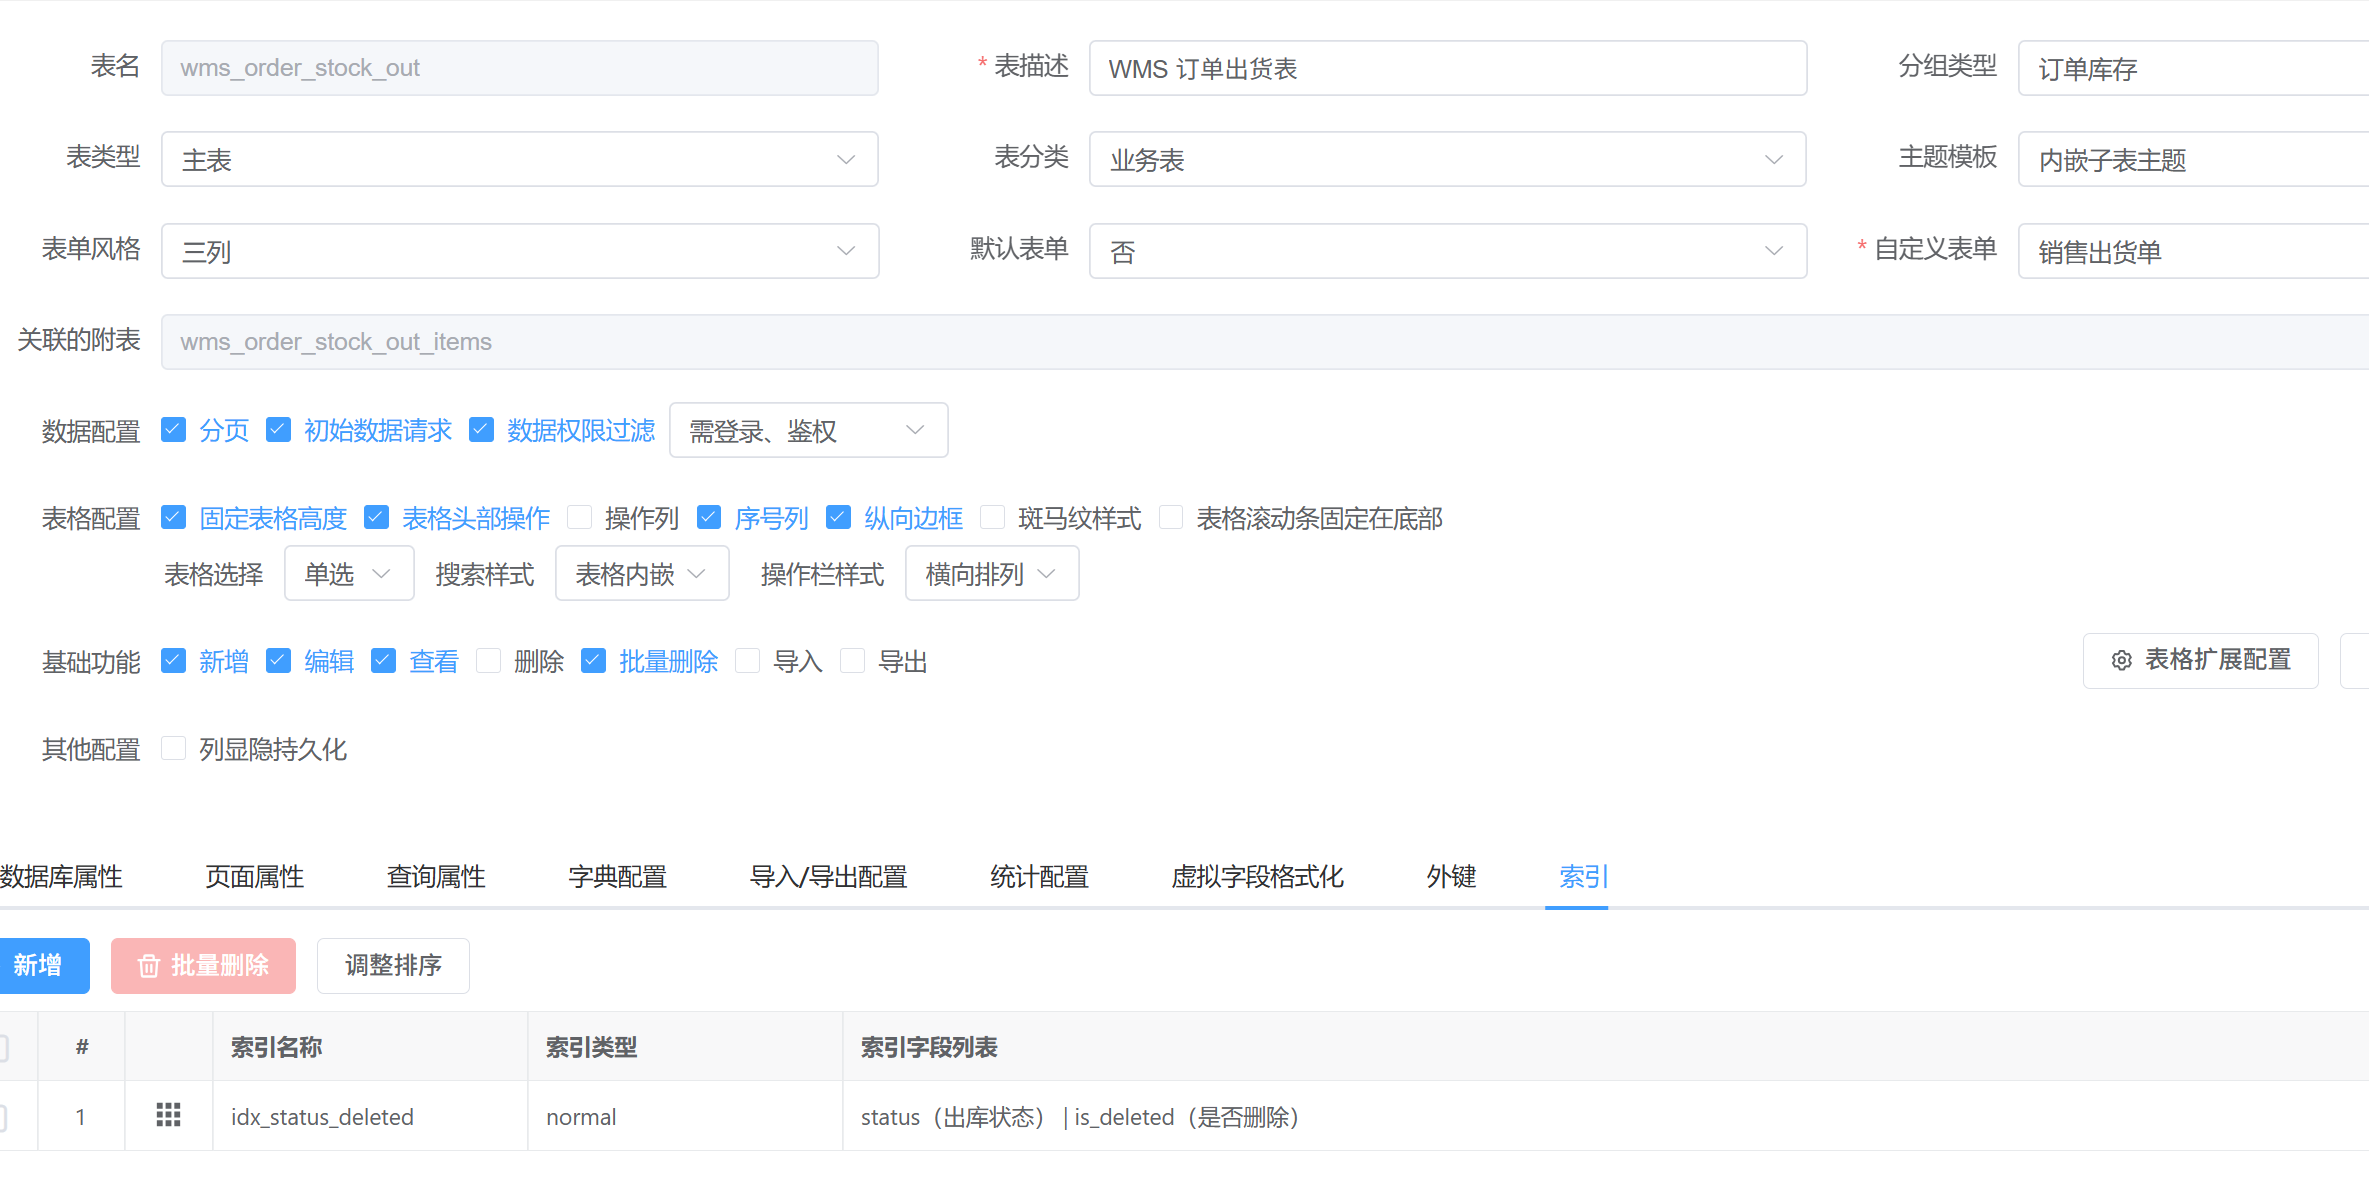2369x1190 pixels.
Task: Click the 默认表单 dropdown chevron arrow
Action: [1773, 250]
